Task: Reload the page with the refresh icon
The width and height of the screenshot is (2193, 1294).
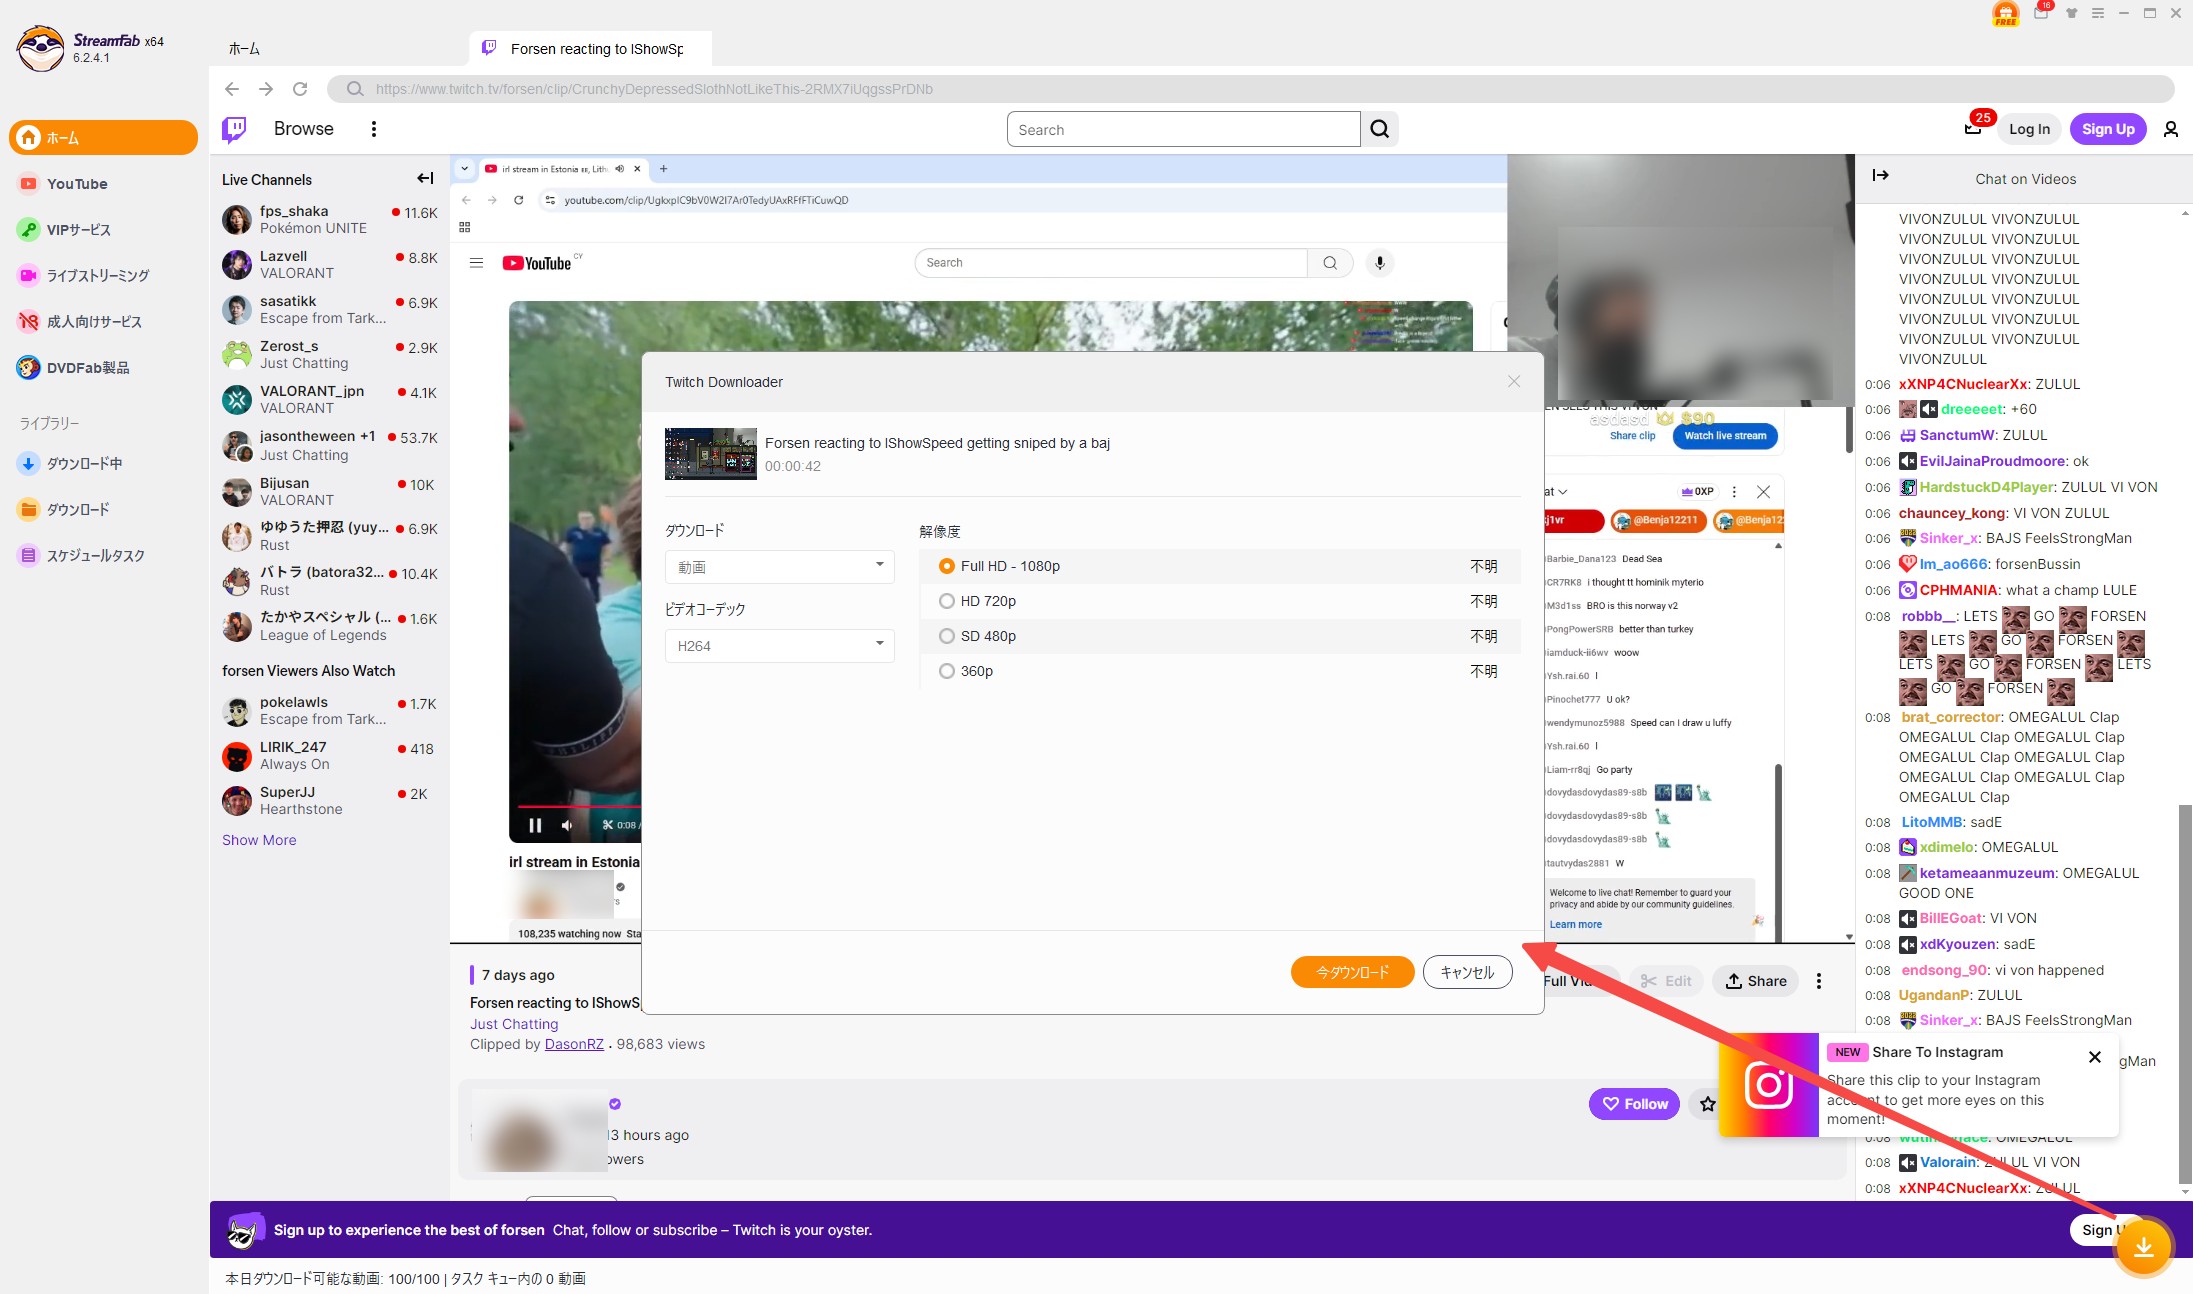Action: tap(300, 89)
